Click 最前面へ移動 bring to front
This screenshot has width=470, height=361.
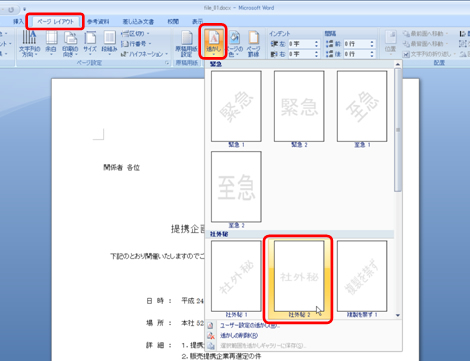click(425, 34)
